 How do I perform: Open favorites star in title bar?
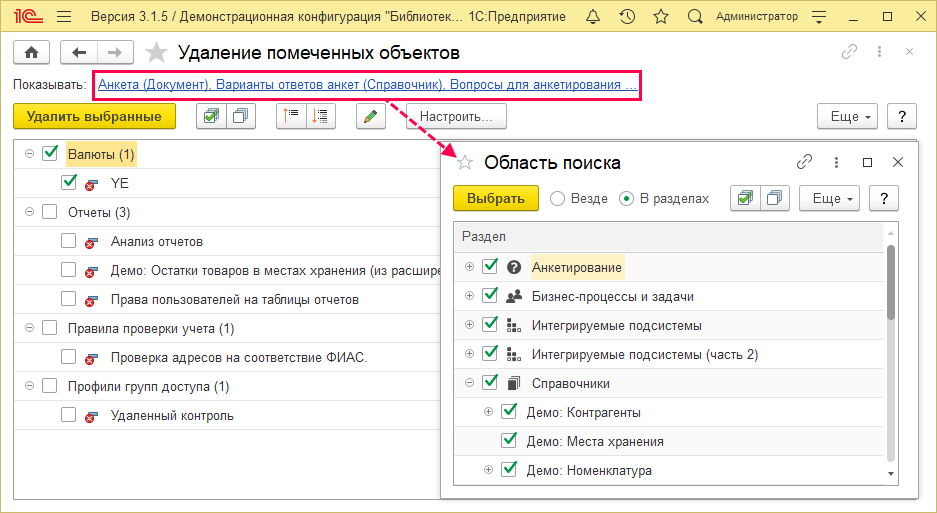(x=661, y=17)
